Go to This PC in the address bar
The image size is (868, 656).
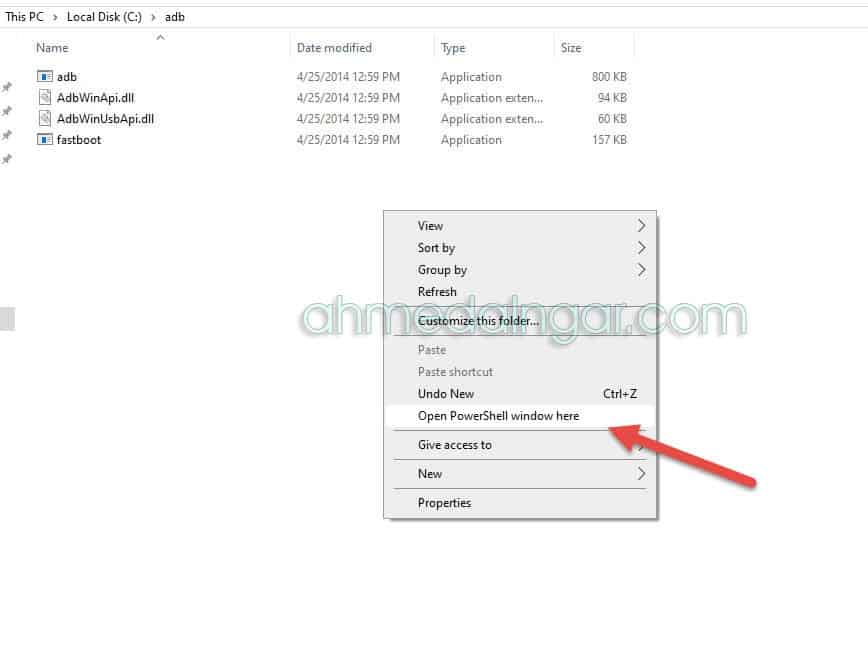point(24,17)
